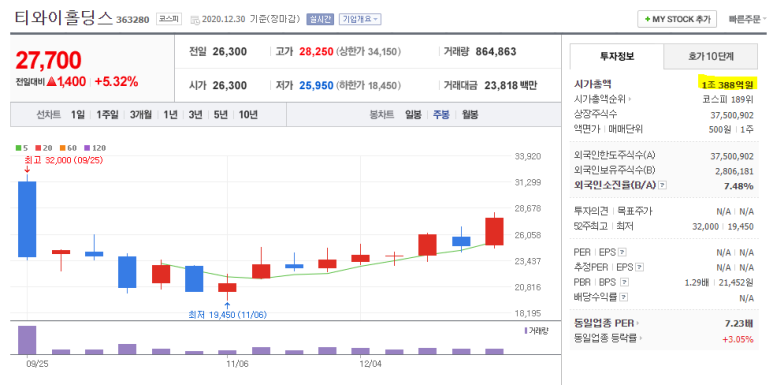
Task: Click the 상장주식수 value 37,500,902
Action: click(x=732, y=114)
